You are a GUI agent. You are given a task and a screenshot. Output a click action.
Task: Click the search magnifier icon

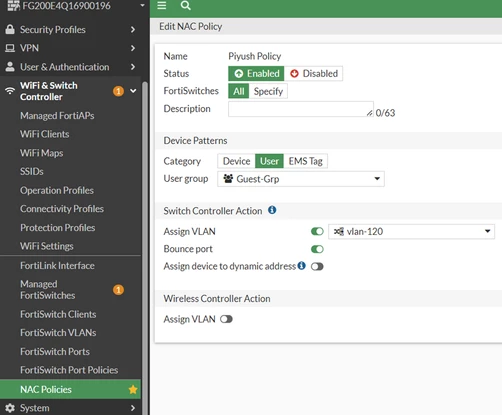tap(186, 5)
